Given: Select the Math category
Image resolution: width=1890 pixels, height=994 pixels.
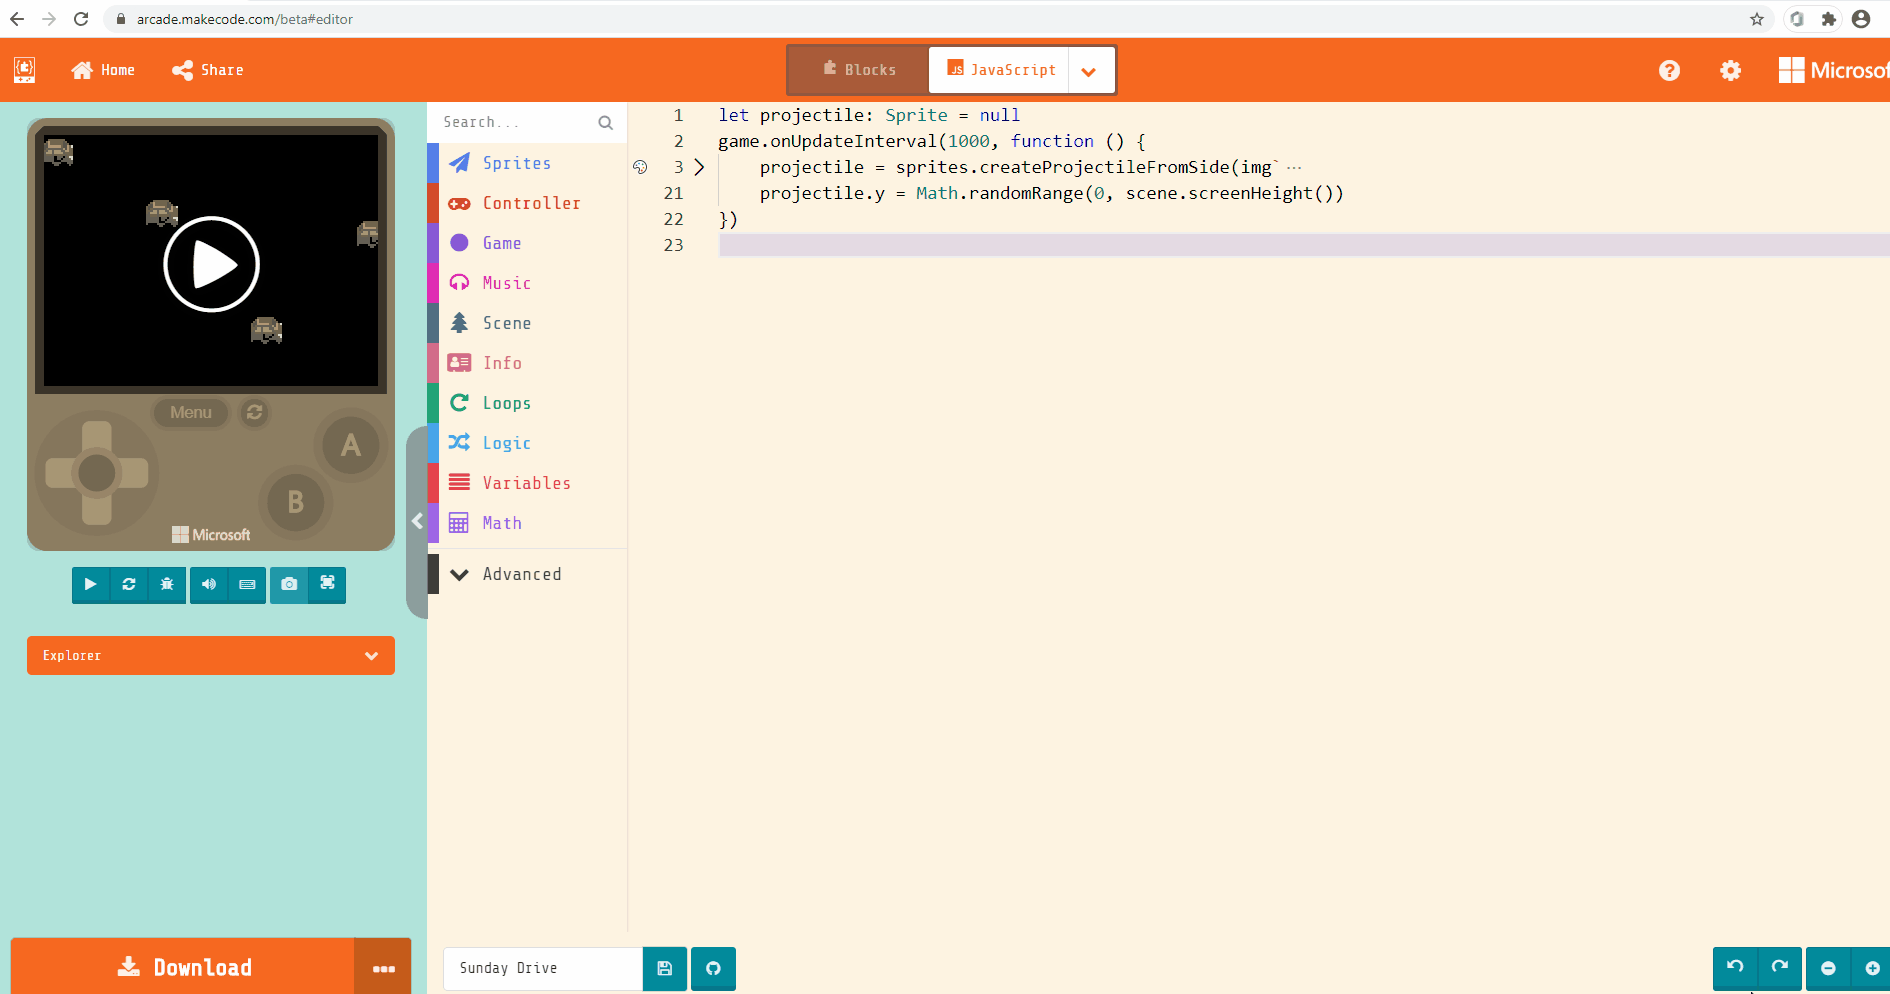Looking at the screenshot, I should pyautogui.click(x=501, y=522).
